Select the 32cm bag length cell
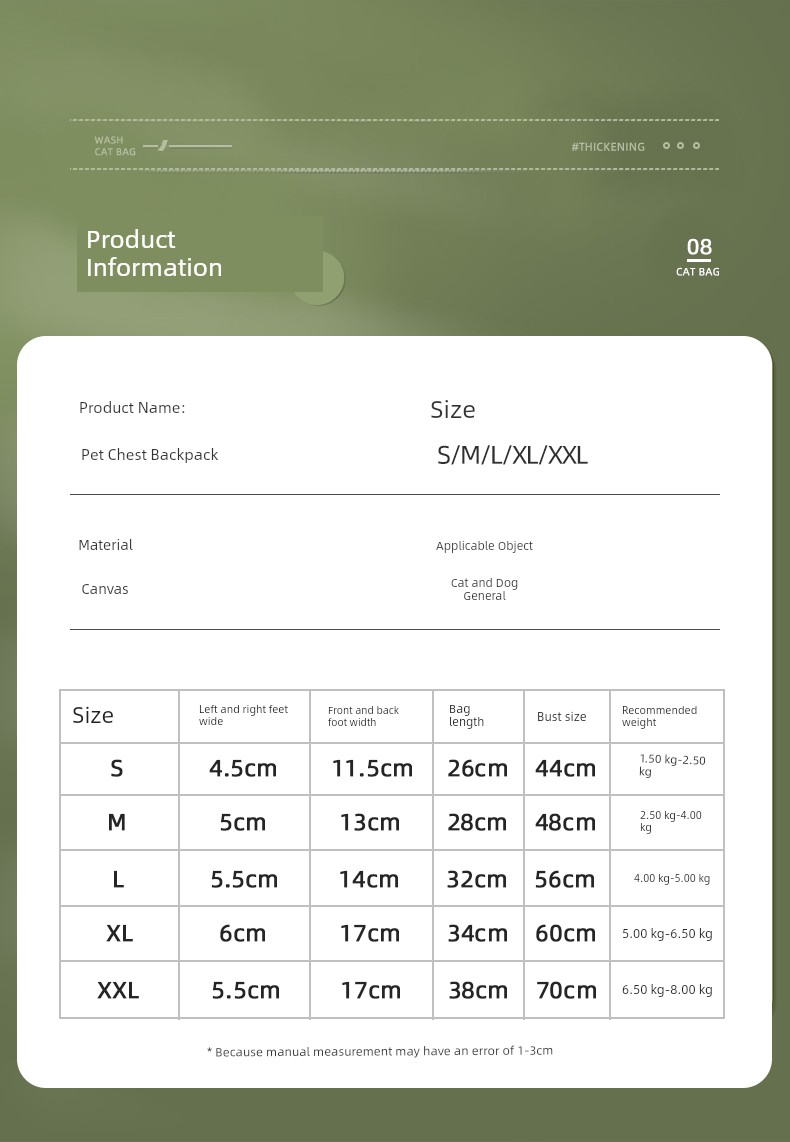Image resolution: width=790 pixels, height=1142 pixels. pos(478,878)
